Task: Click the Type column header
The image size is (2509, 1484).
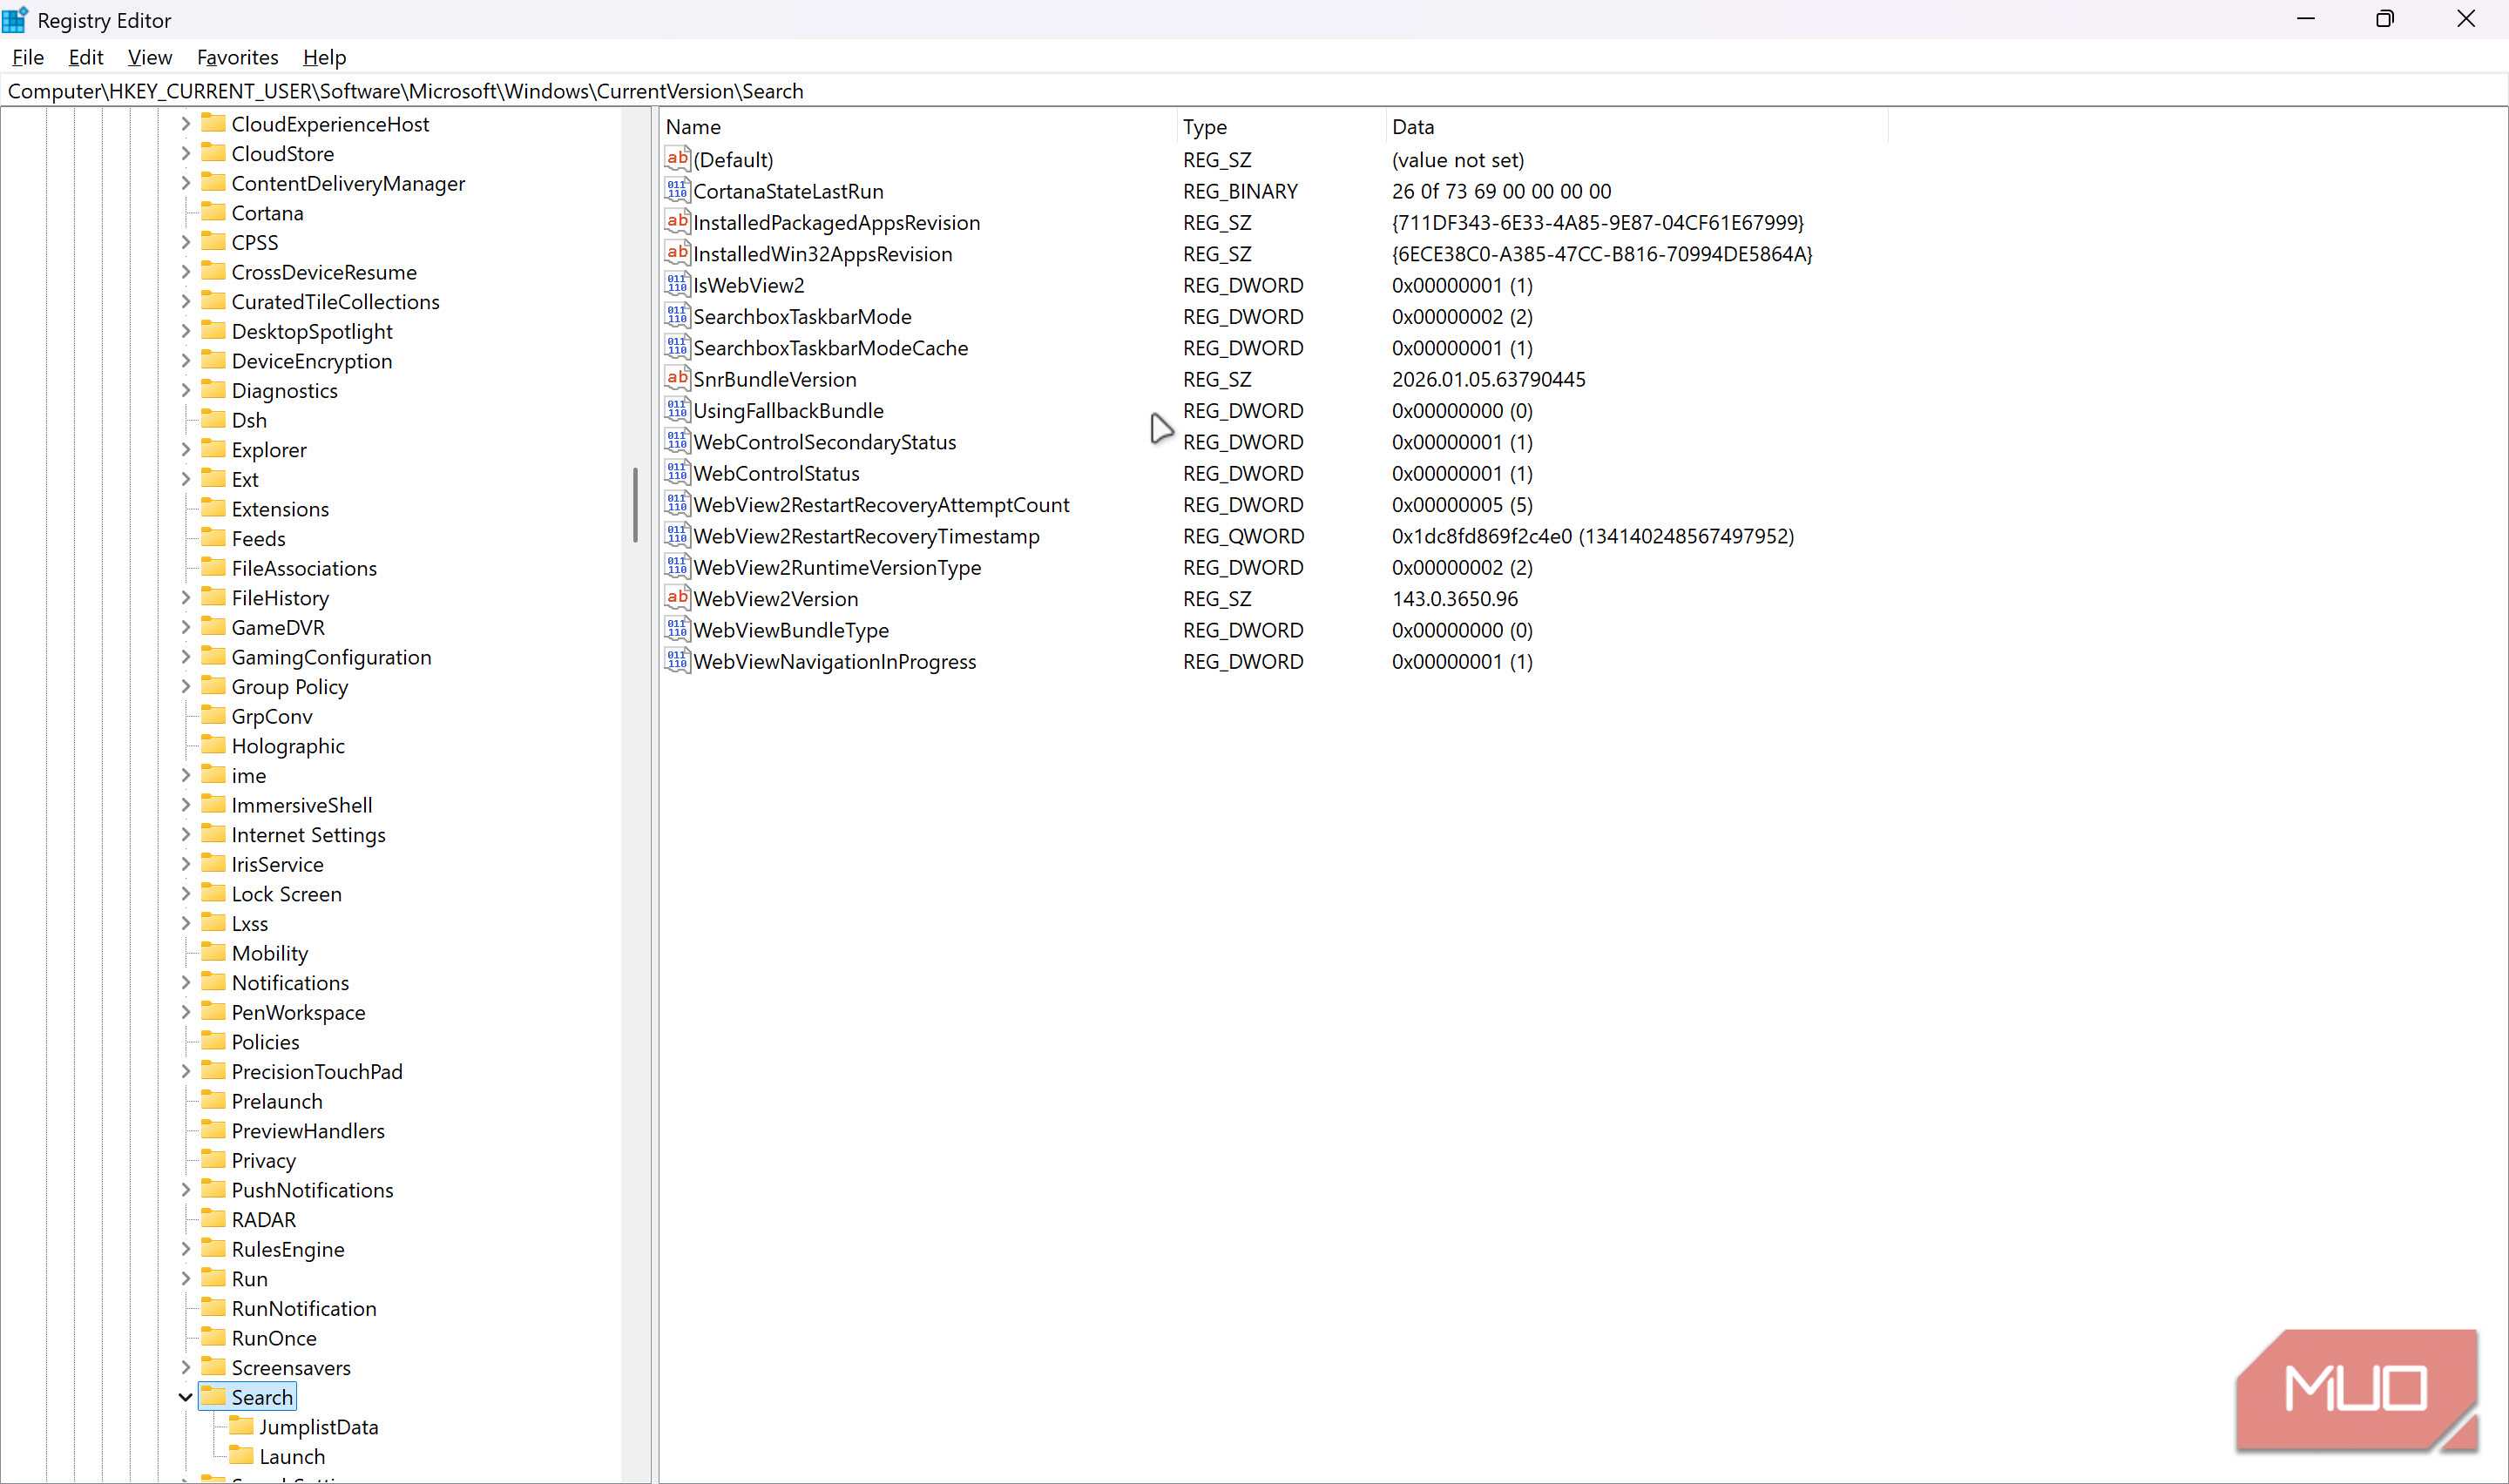Action: 1281,126
